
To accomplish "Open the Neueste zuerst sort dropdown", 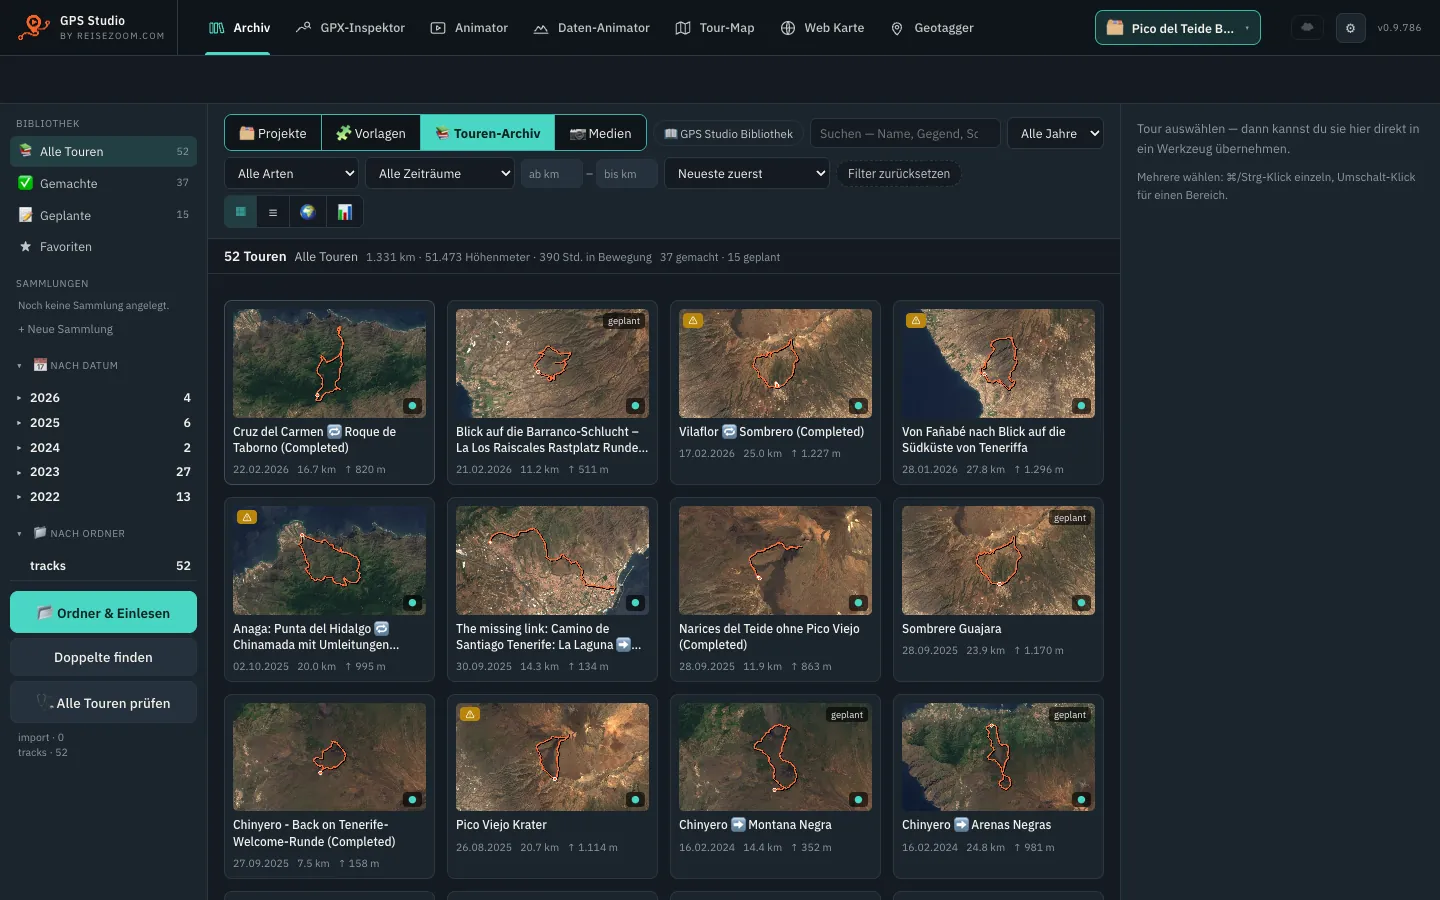I will pos(747,173).
